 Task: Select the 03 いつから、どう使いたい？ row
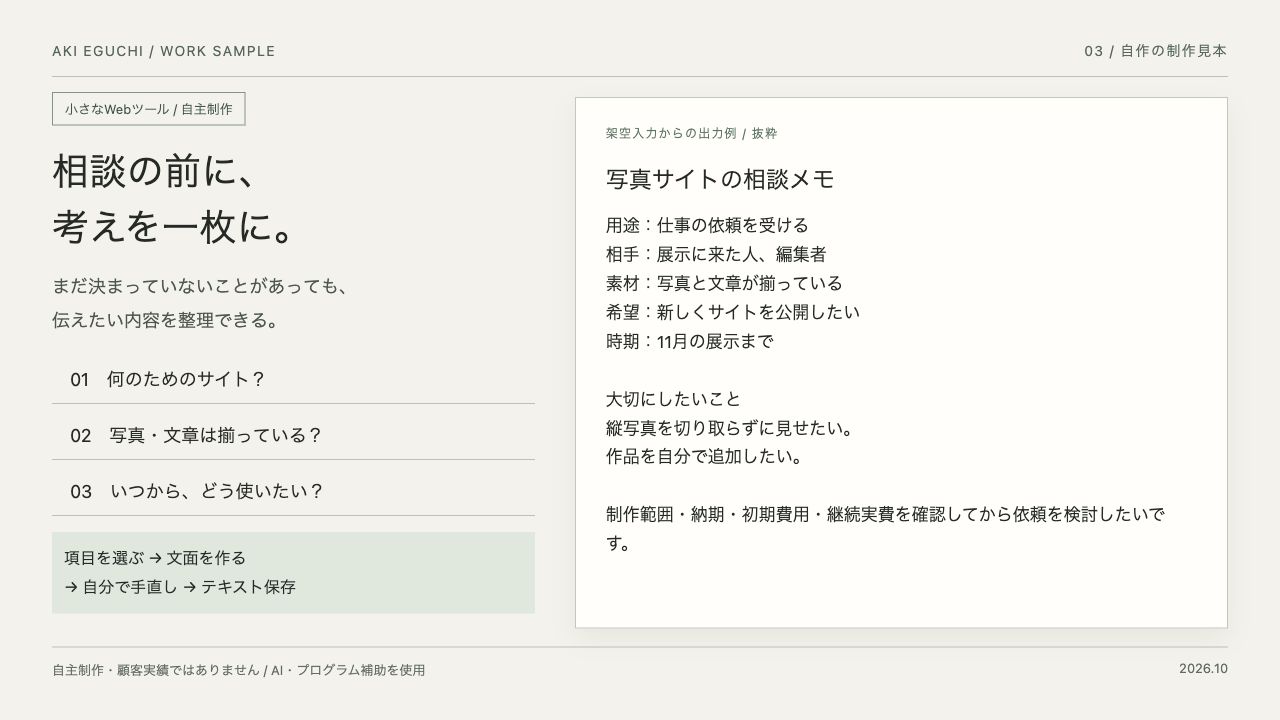click(293, 492)
